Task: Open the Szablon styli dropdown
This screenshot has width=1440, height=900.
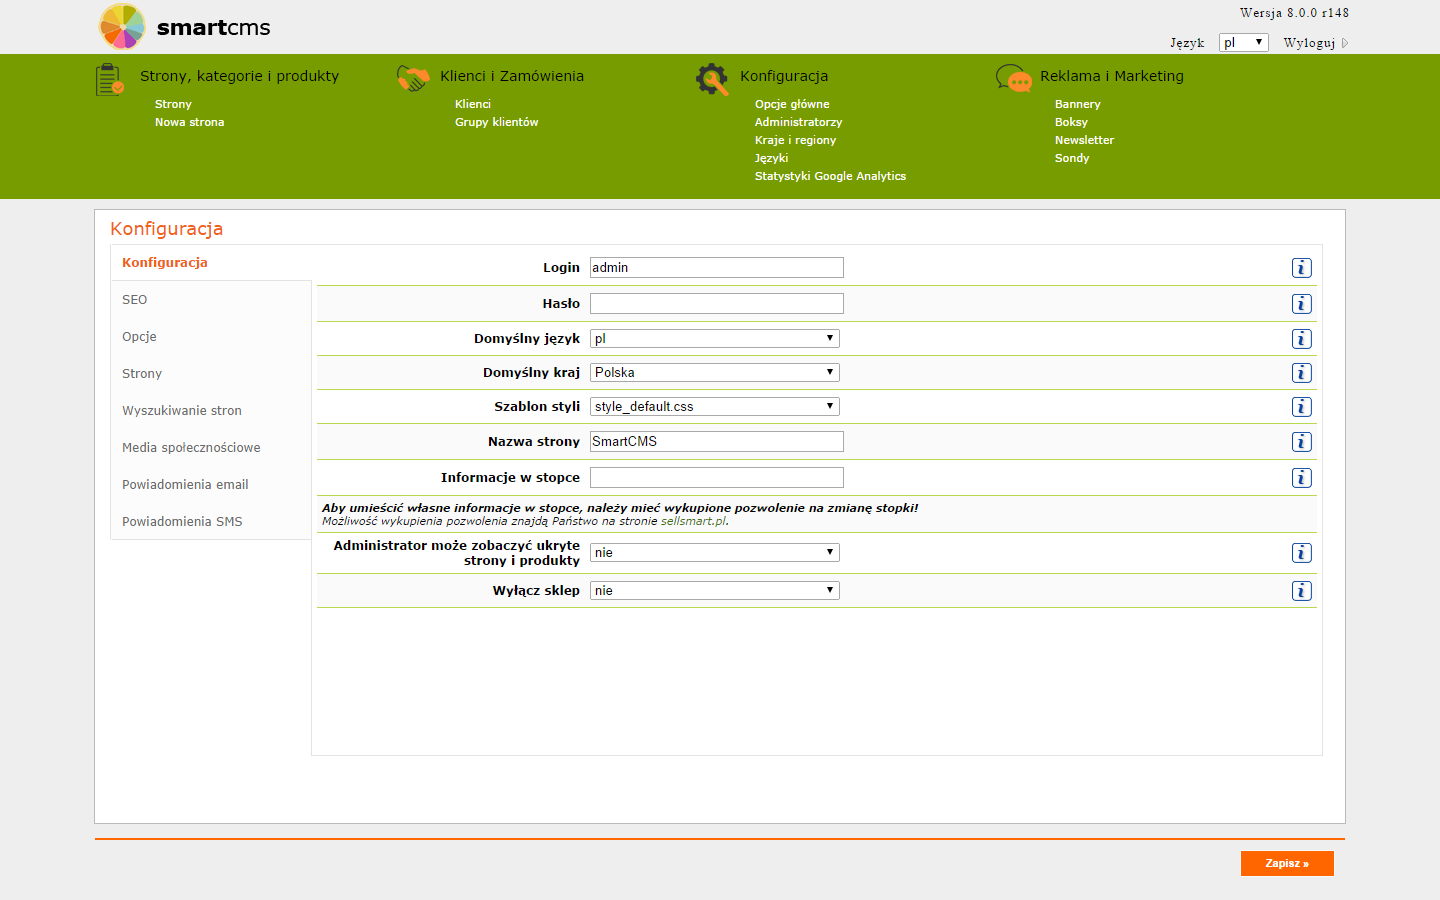Action: 715,406
